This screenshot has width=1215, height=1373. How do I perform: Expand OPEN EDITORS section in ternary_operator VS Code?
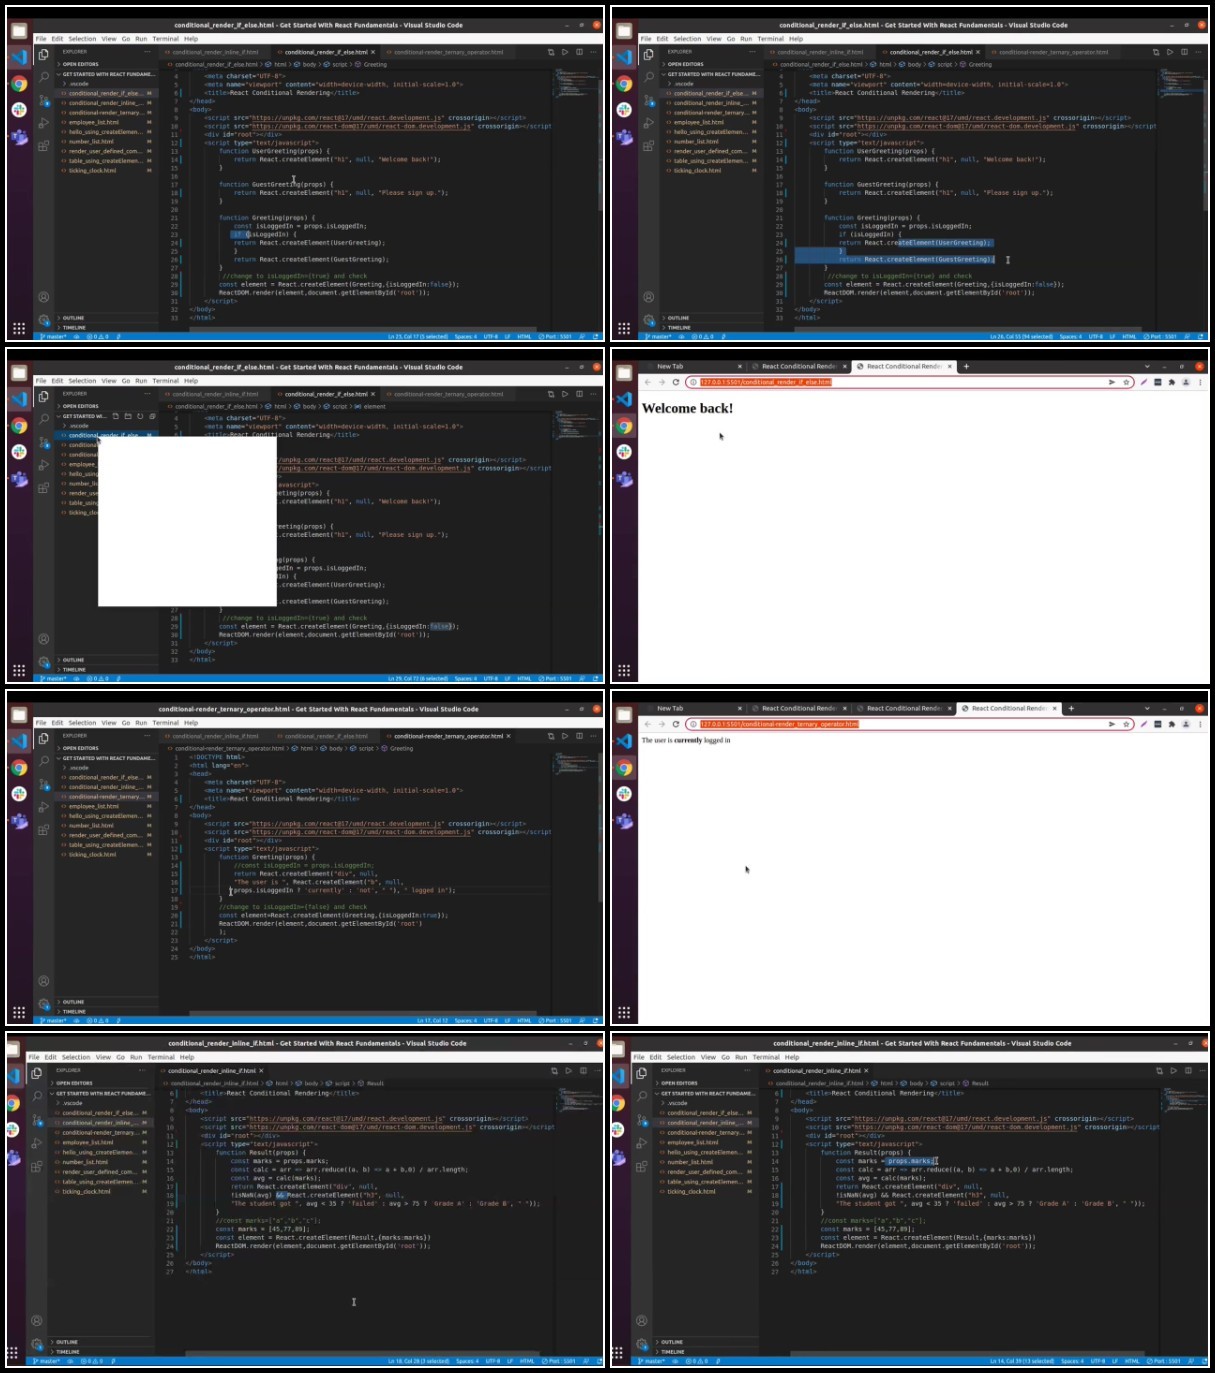(105, 748)
